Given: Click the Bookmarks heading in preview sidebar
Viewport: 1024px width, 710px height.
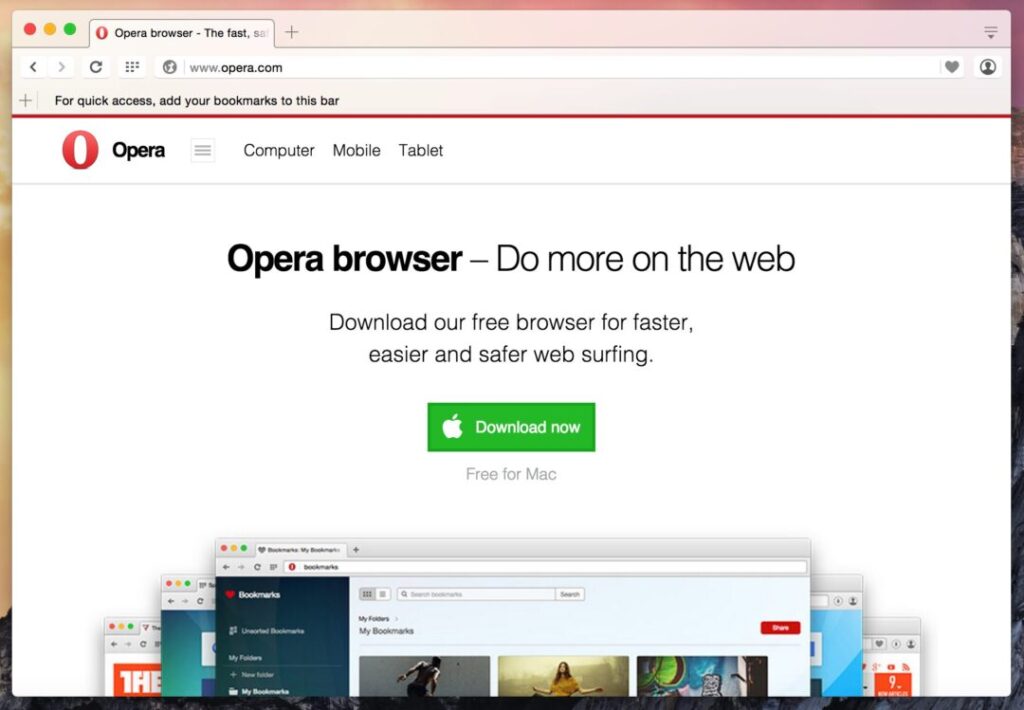Looking at the screenshot, I should [253, 594].
